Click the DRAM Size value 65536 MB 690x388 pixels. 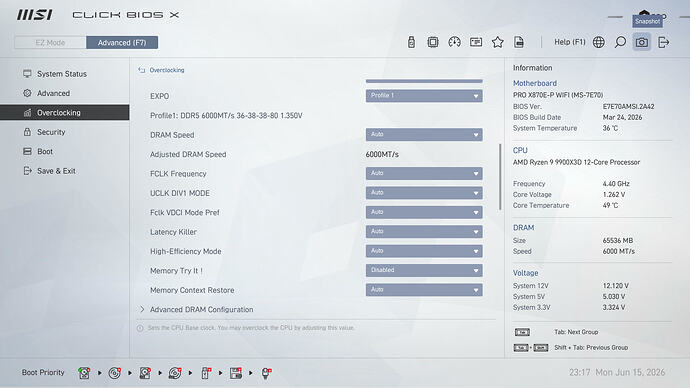[x=618, y=241]
